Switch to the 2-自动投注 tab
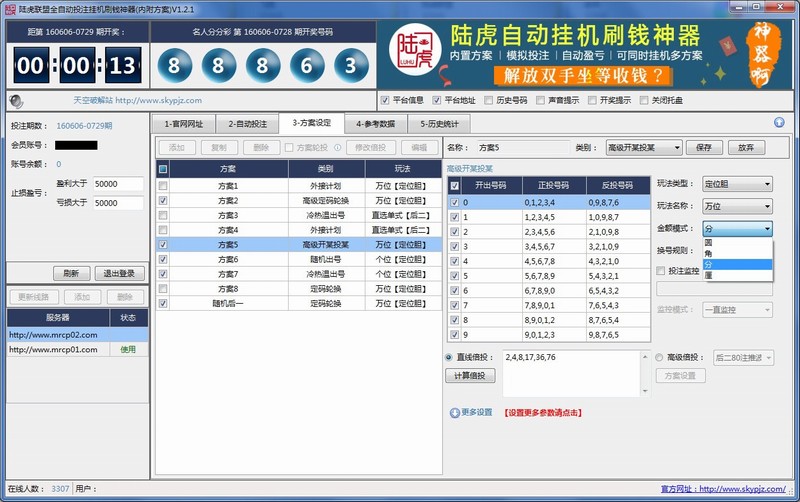Image resolution: width=800 pixels, height=502 pixels. pos(246,124)
